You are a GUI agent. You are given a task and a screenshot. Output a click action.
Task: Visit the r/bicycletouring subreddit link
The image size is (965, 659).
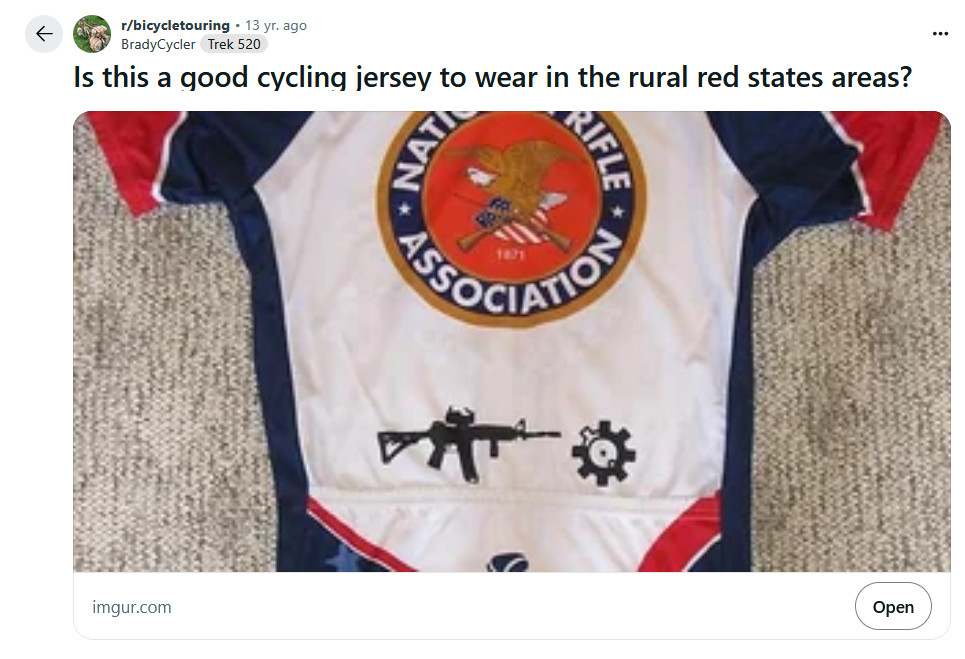(175, 25)
